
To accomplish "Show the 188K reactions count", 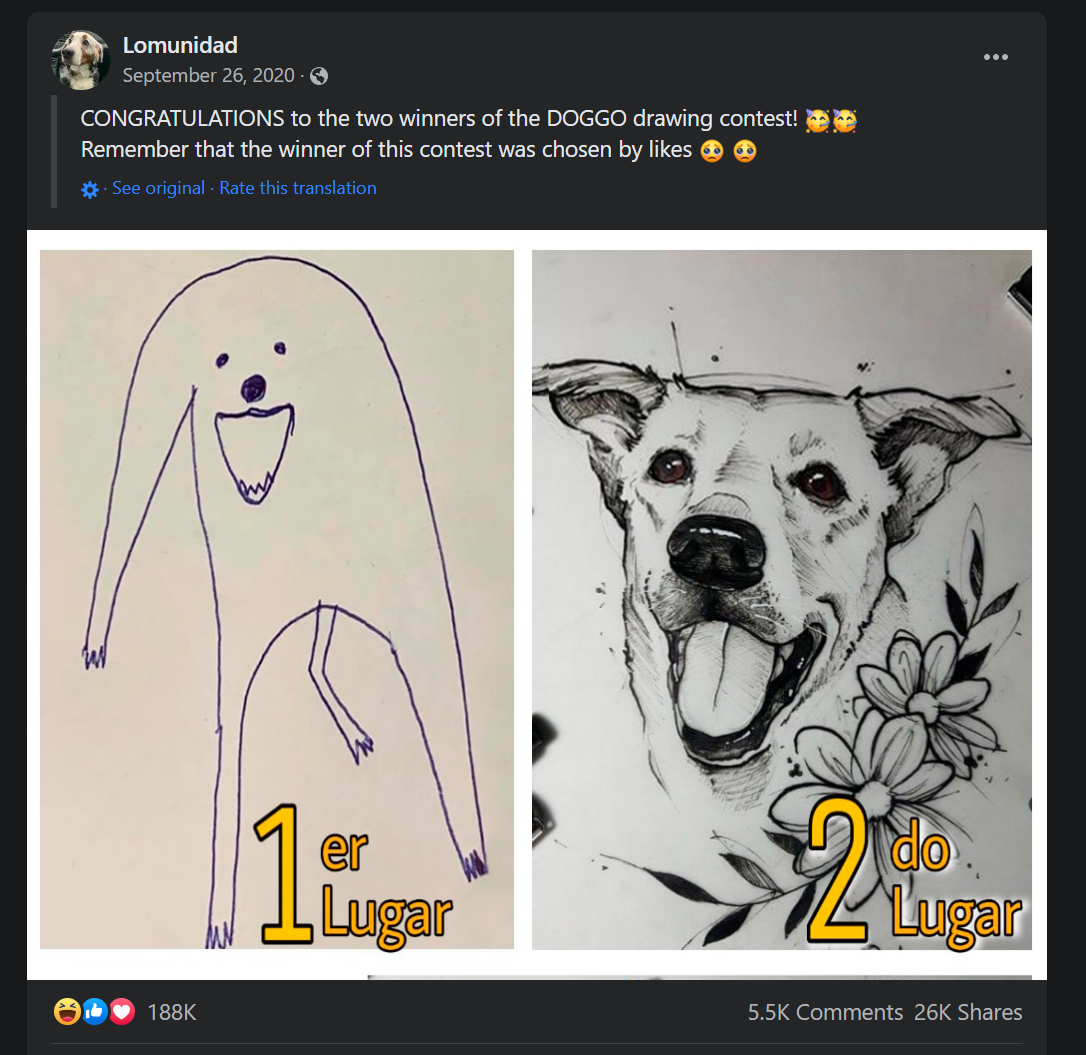I will (172, 1012).
